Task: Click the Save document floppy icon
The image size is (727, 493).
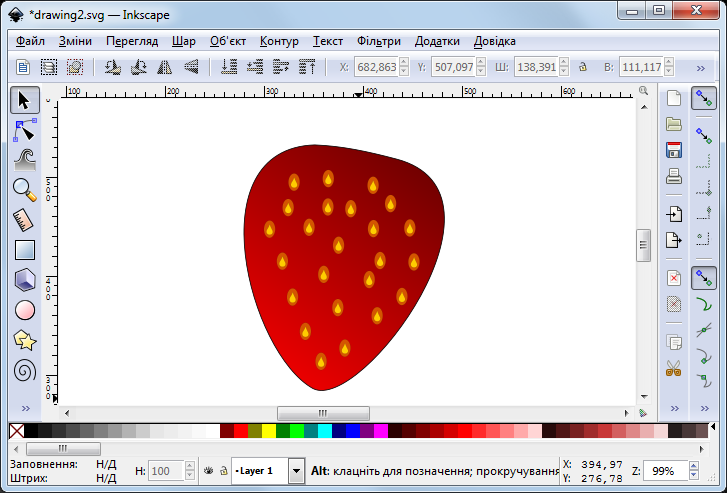Action: pyautogui.click(x=674, y=150)
